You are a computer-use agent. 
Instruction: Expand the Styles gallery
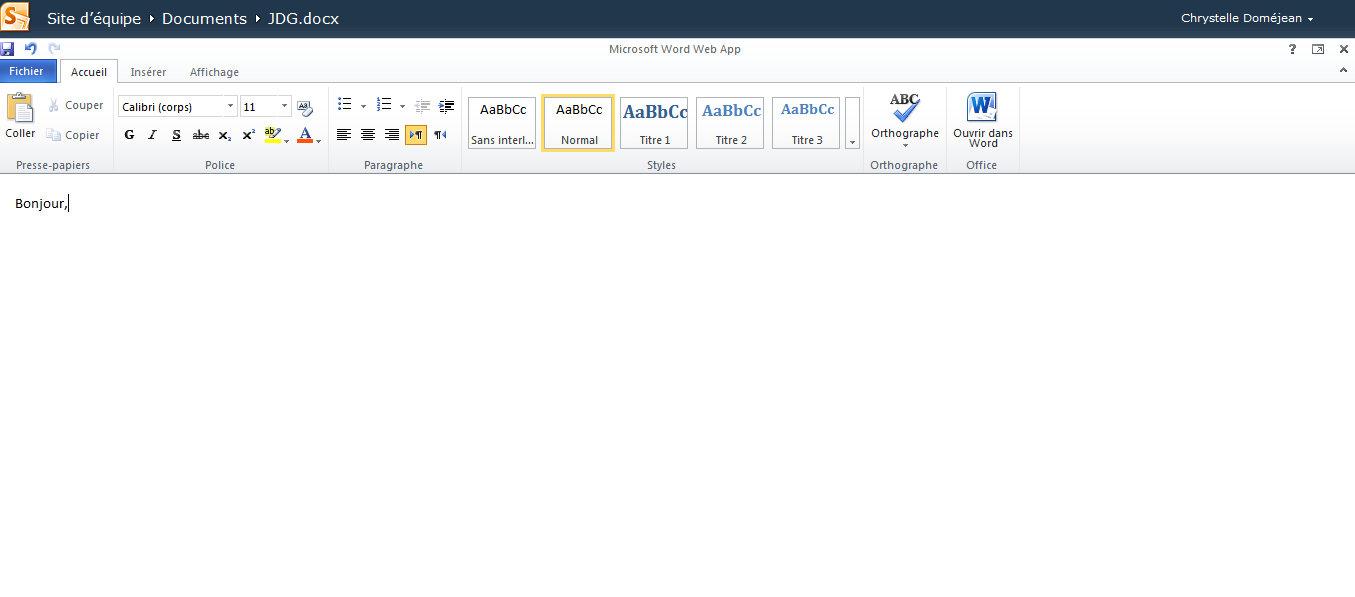tap(852, 123)
